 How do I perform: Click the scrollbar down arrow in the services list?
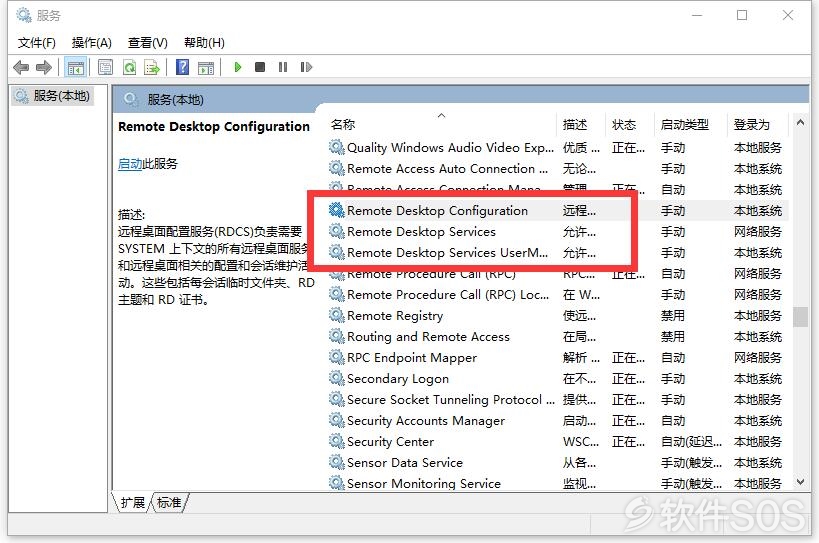coord(800,482)
